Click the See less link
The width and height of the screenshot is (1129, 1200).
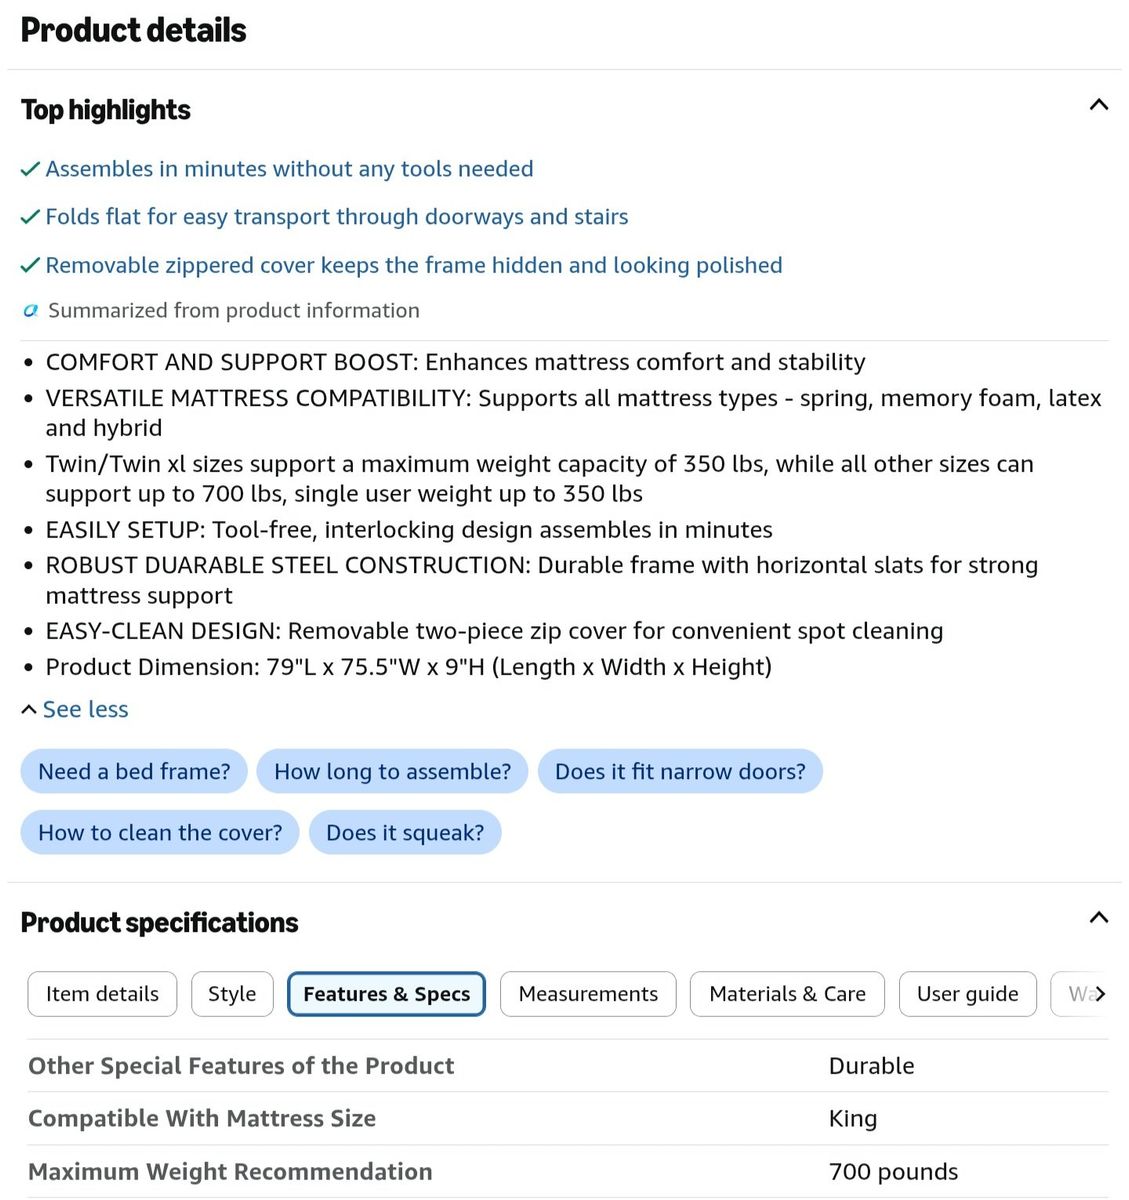pyautogui.click(x=75, y=709)
